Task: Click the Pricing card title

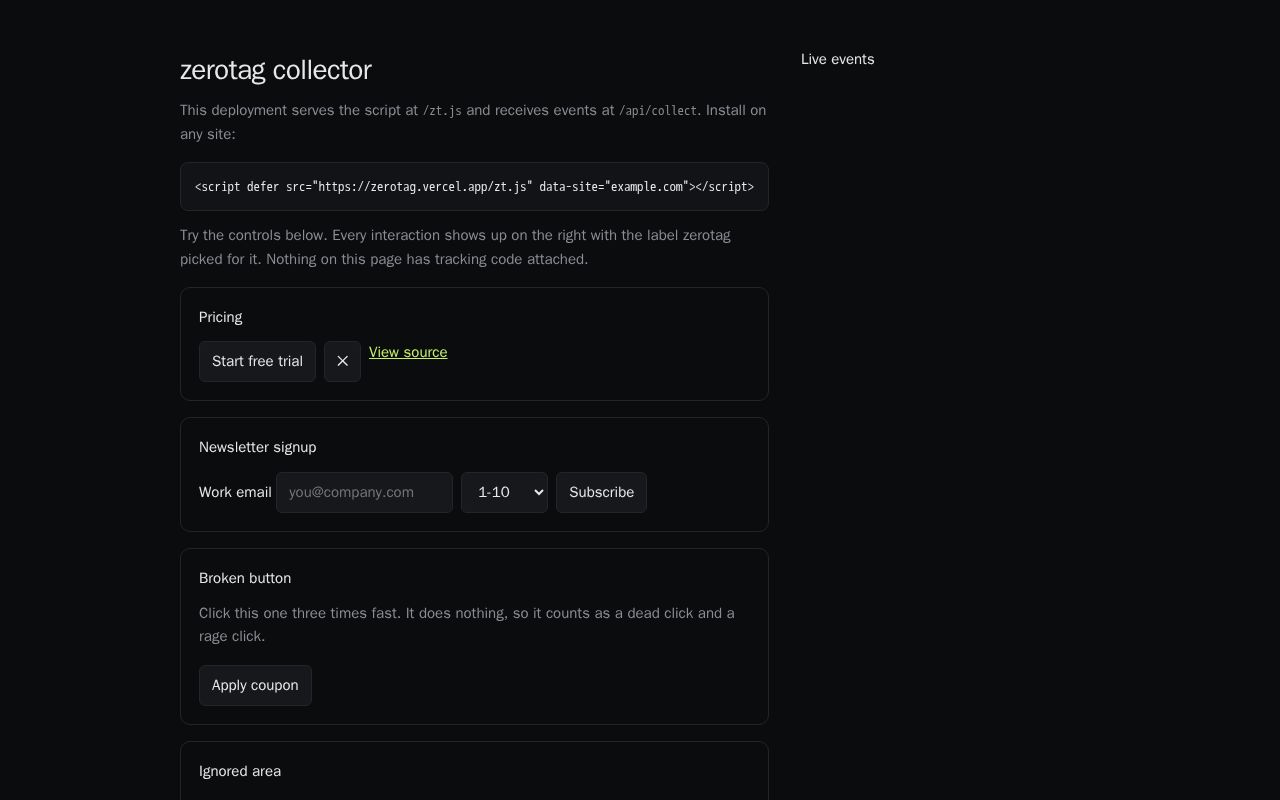Action: tap(221, 317)
